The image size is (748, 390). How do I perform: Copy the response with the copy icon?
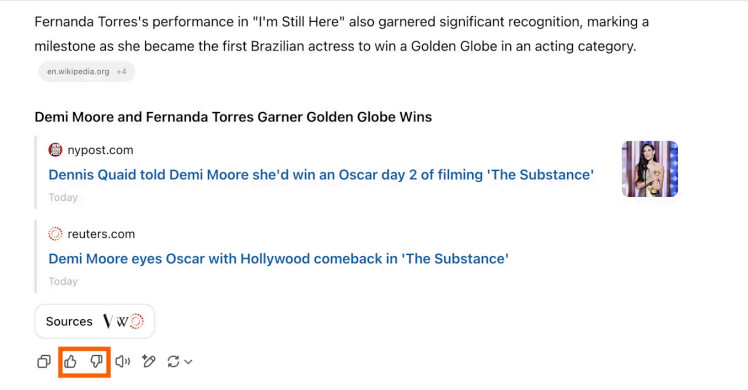[x=44, y=362]
